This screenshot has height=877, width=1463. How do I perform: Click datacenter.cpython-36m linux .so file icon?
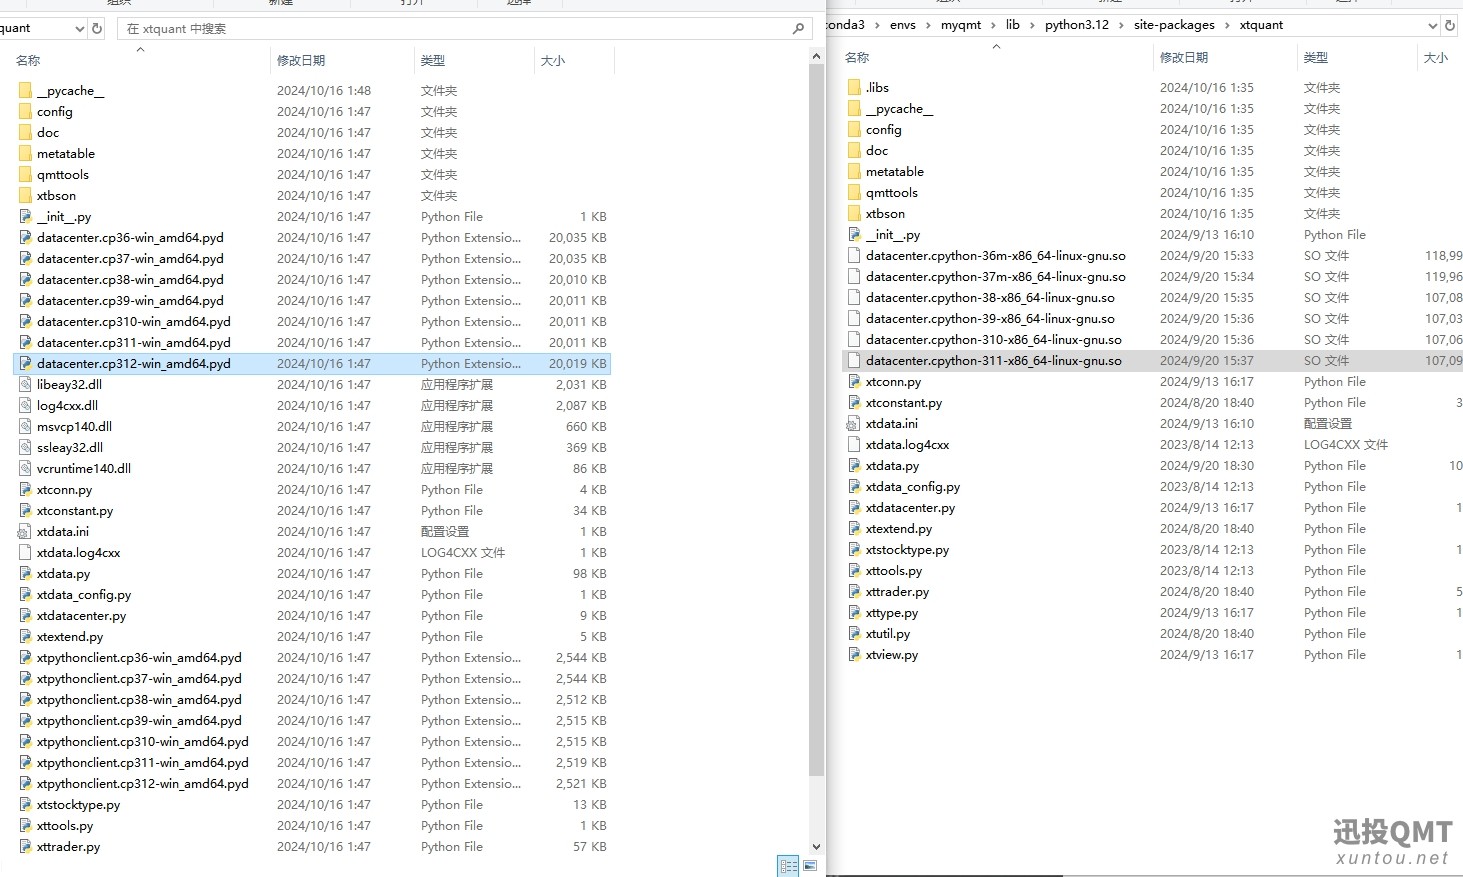pos(854,255)
